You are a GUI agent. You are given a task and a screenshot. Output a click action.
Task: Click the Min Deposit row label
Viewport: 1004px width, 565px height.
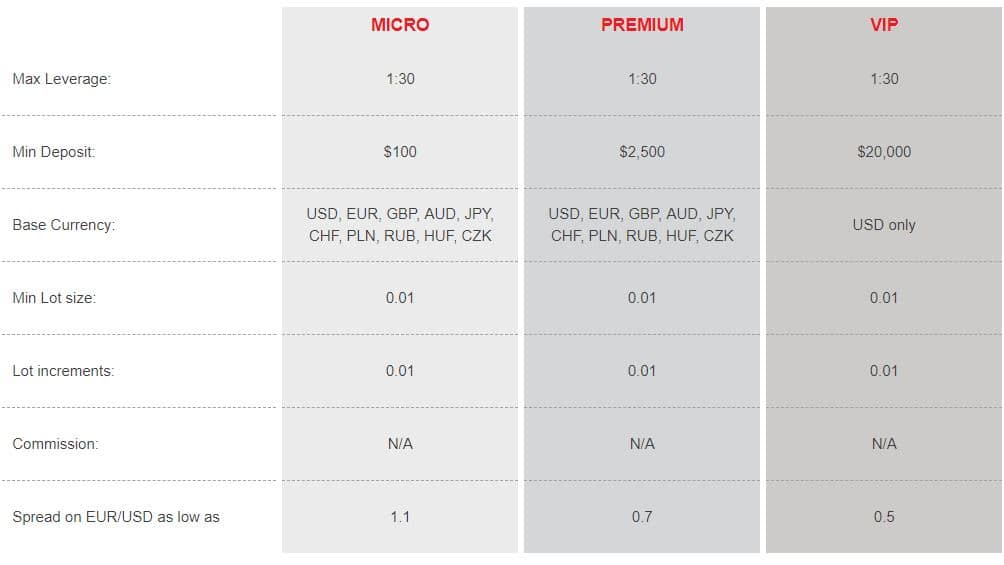[54, 152]
